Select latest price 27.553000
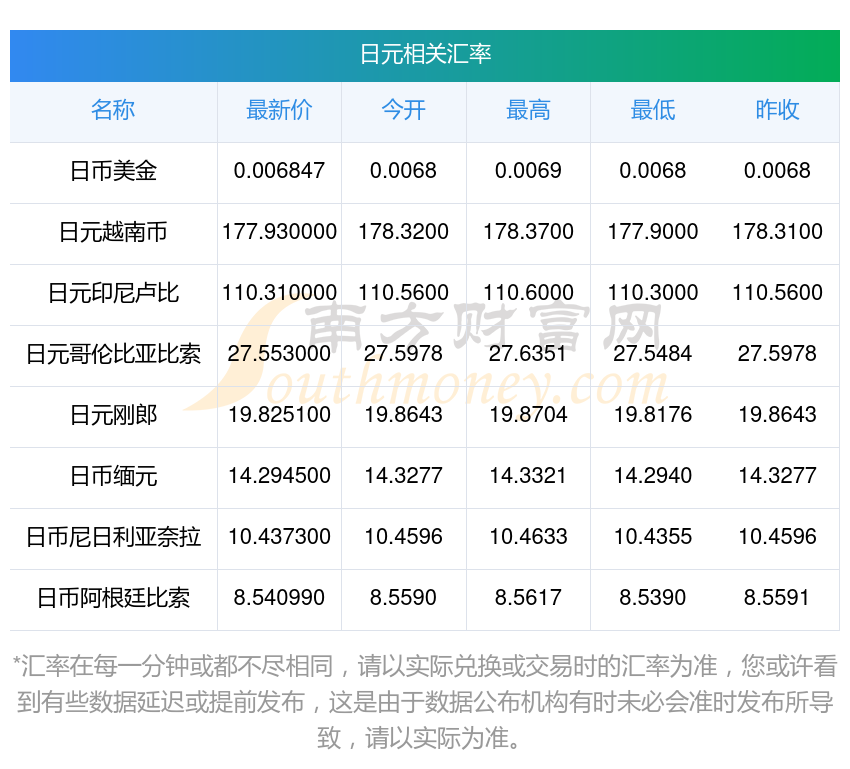The width and height of the screenshot is (850, 769). [279, 354]
